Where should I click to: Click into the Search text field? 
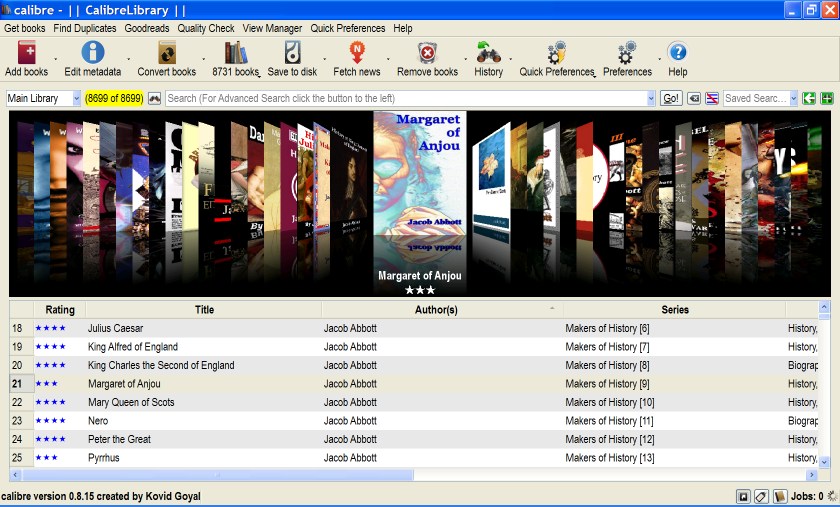406,98
